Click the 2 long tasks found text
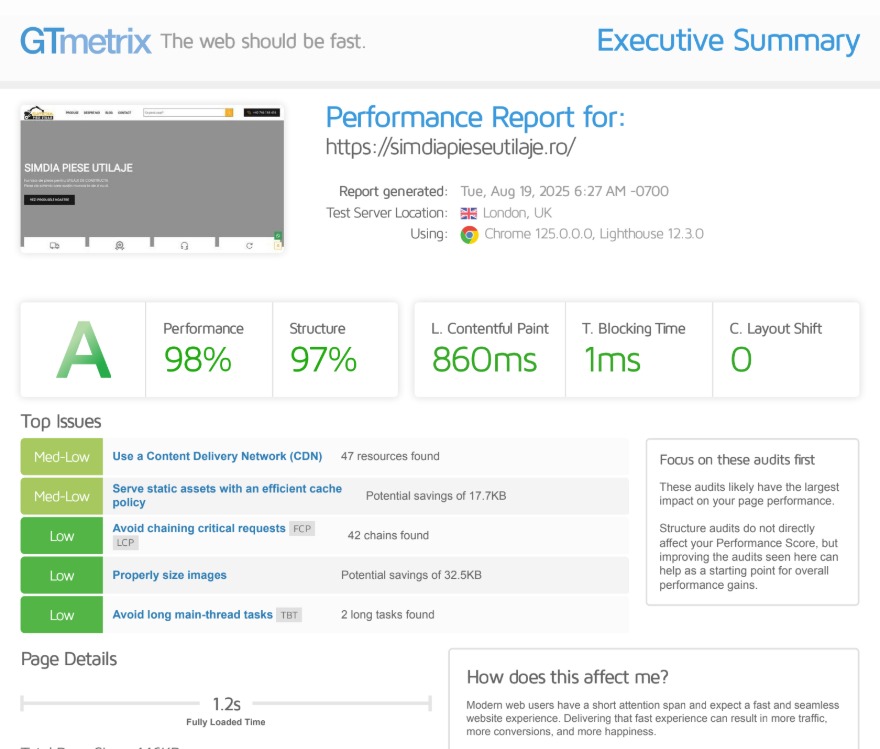880x749 pixels. 388,615
